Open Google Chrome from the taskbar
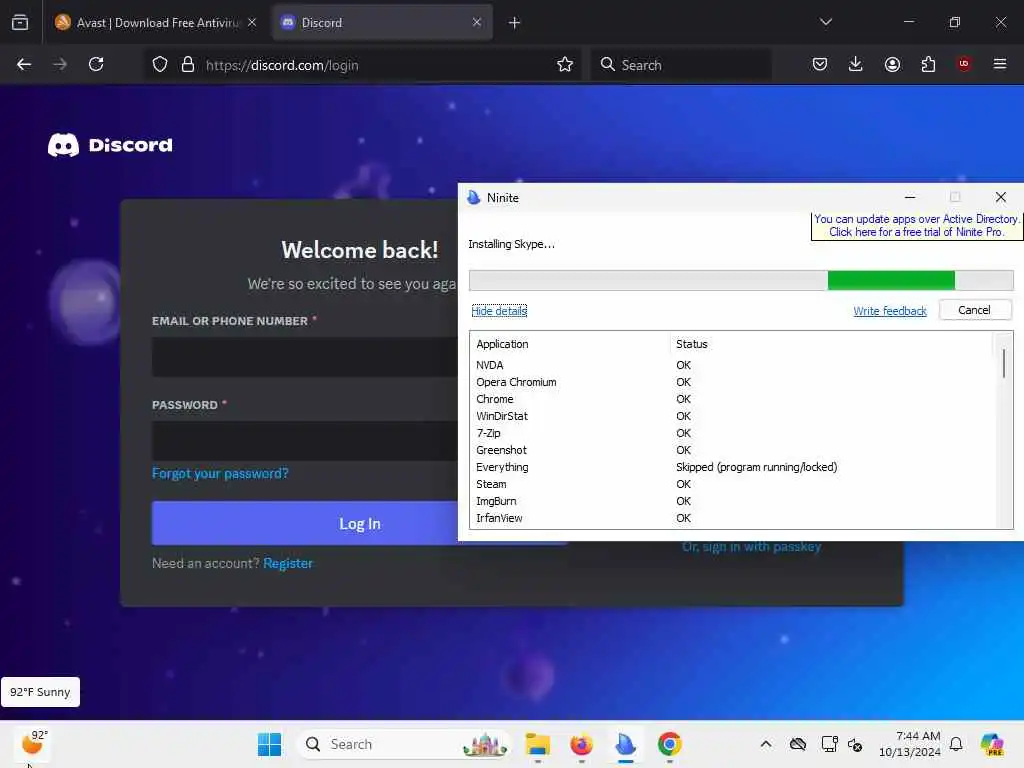 pos(669,744)
